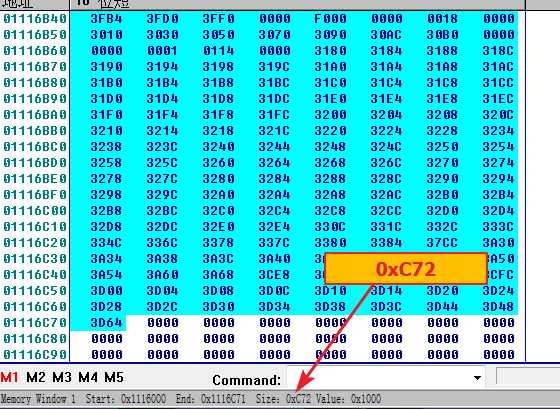Select address row 01116C00
Image resolution: width=560 pixels, height=409 pixels.
(35, 211)
